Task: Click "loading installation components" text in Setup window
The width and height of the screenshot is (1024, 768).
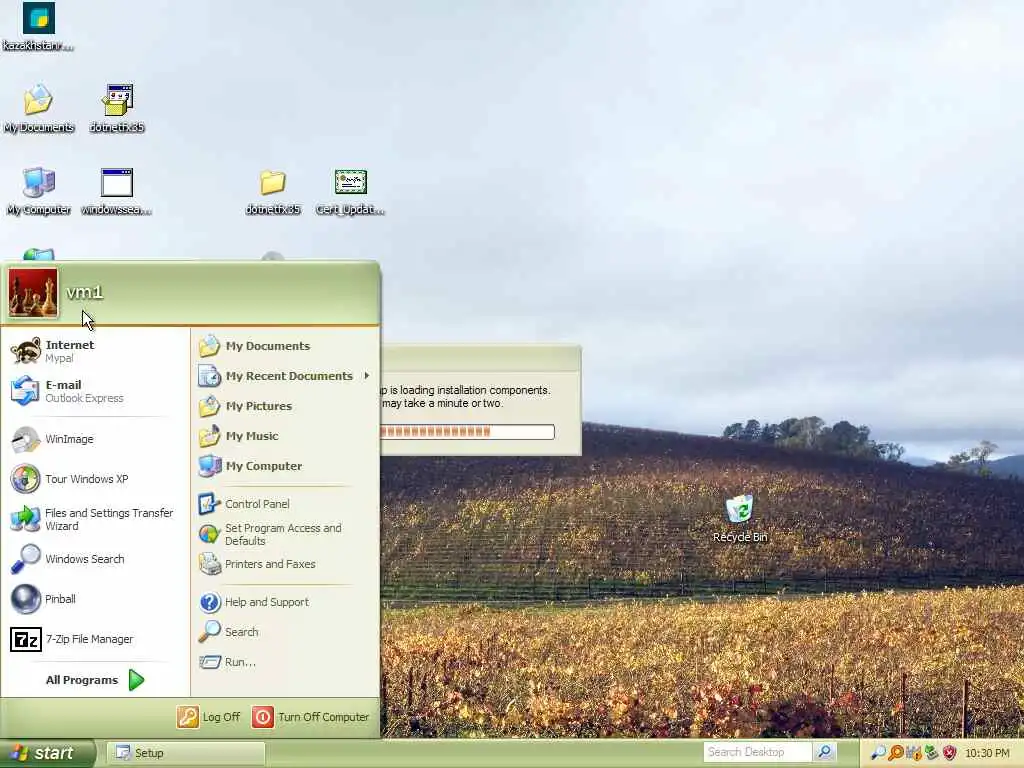Action: [475, 390]
